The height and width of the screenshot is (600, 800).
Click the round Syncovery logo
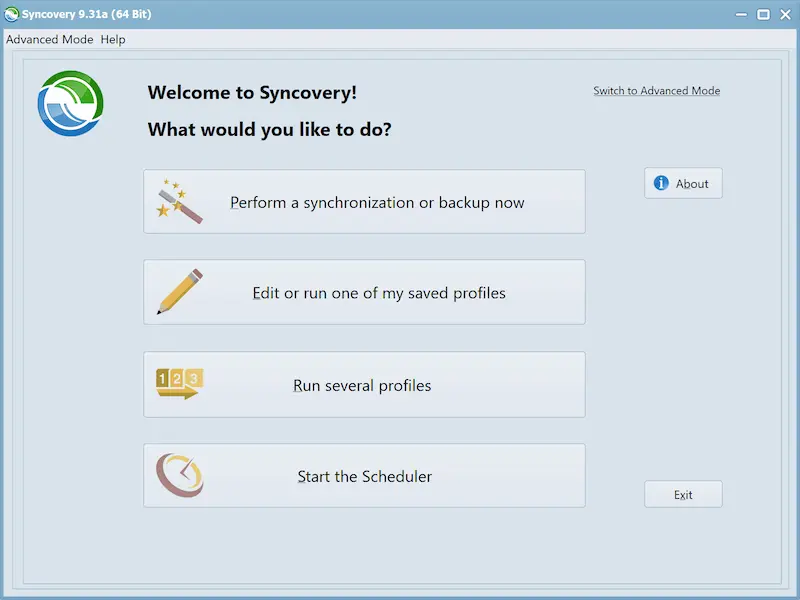pos(70,103)
